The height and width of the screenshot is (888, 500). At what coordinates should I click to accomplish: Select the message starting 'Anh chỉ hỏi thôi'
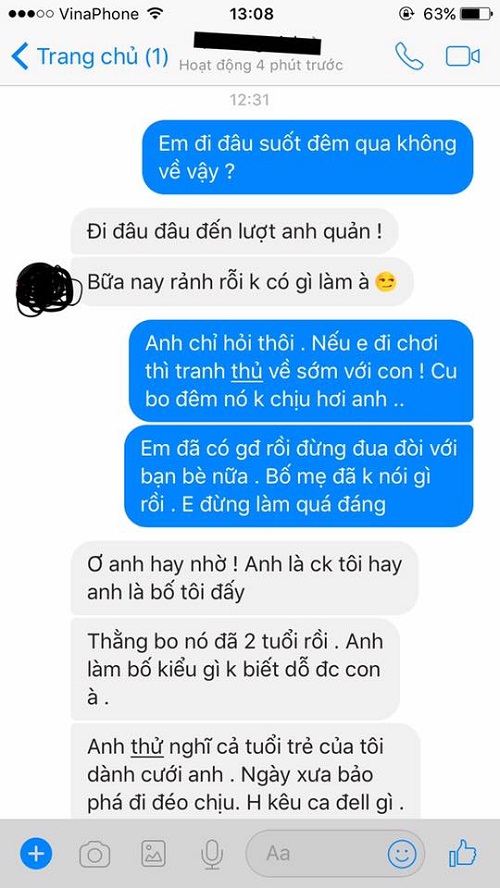click(x=301, y=370)
